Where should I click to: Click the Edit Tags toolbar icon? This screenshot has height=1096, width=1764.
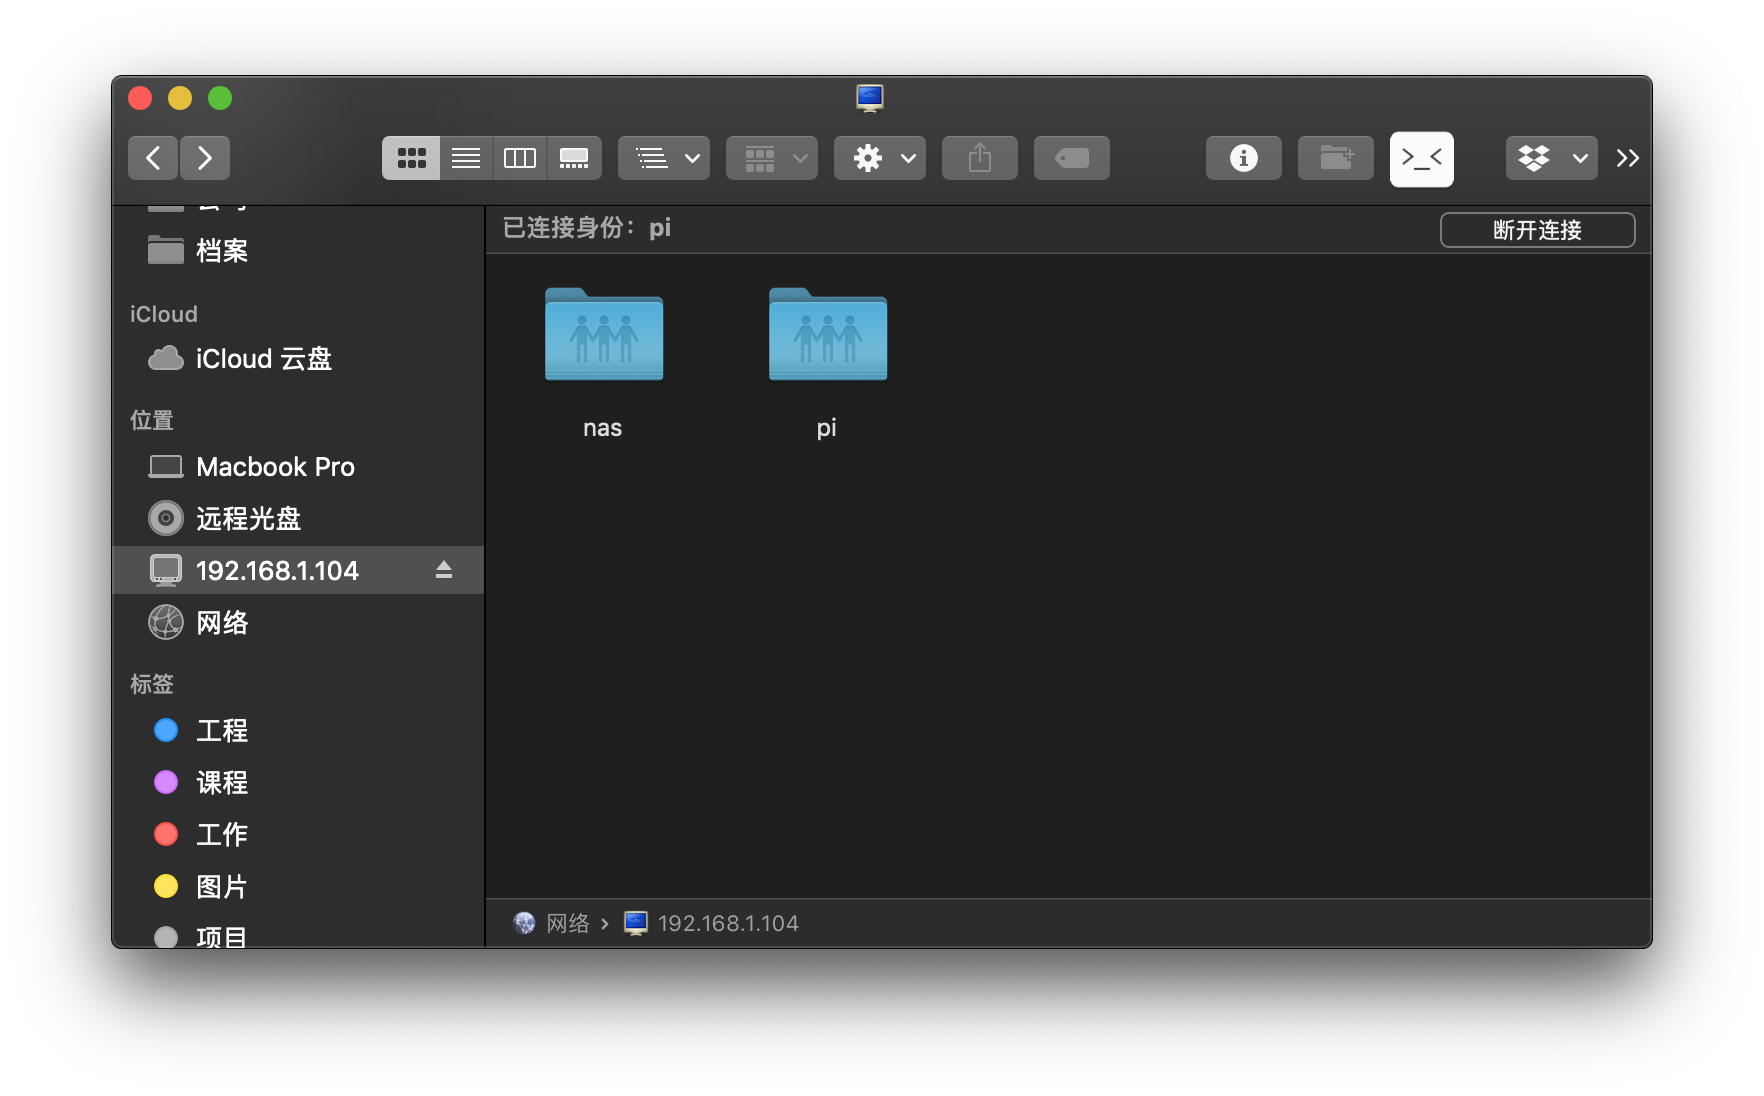click(x=1071, y=158)
